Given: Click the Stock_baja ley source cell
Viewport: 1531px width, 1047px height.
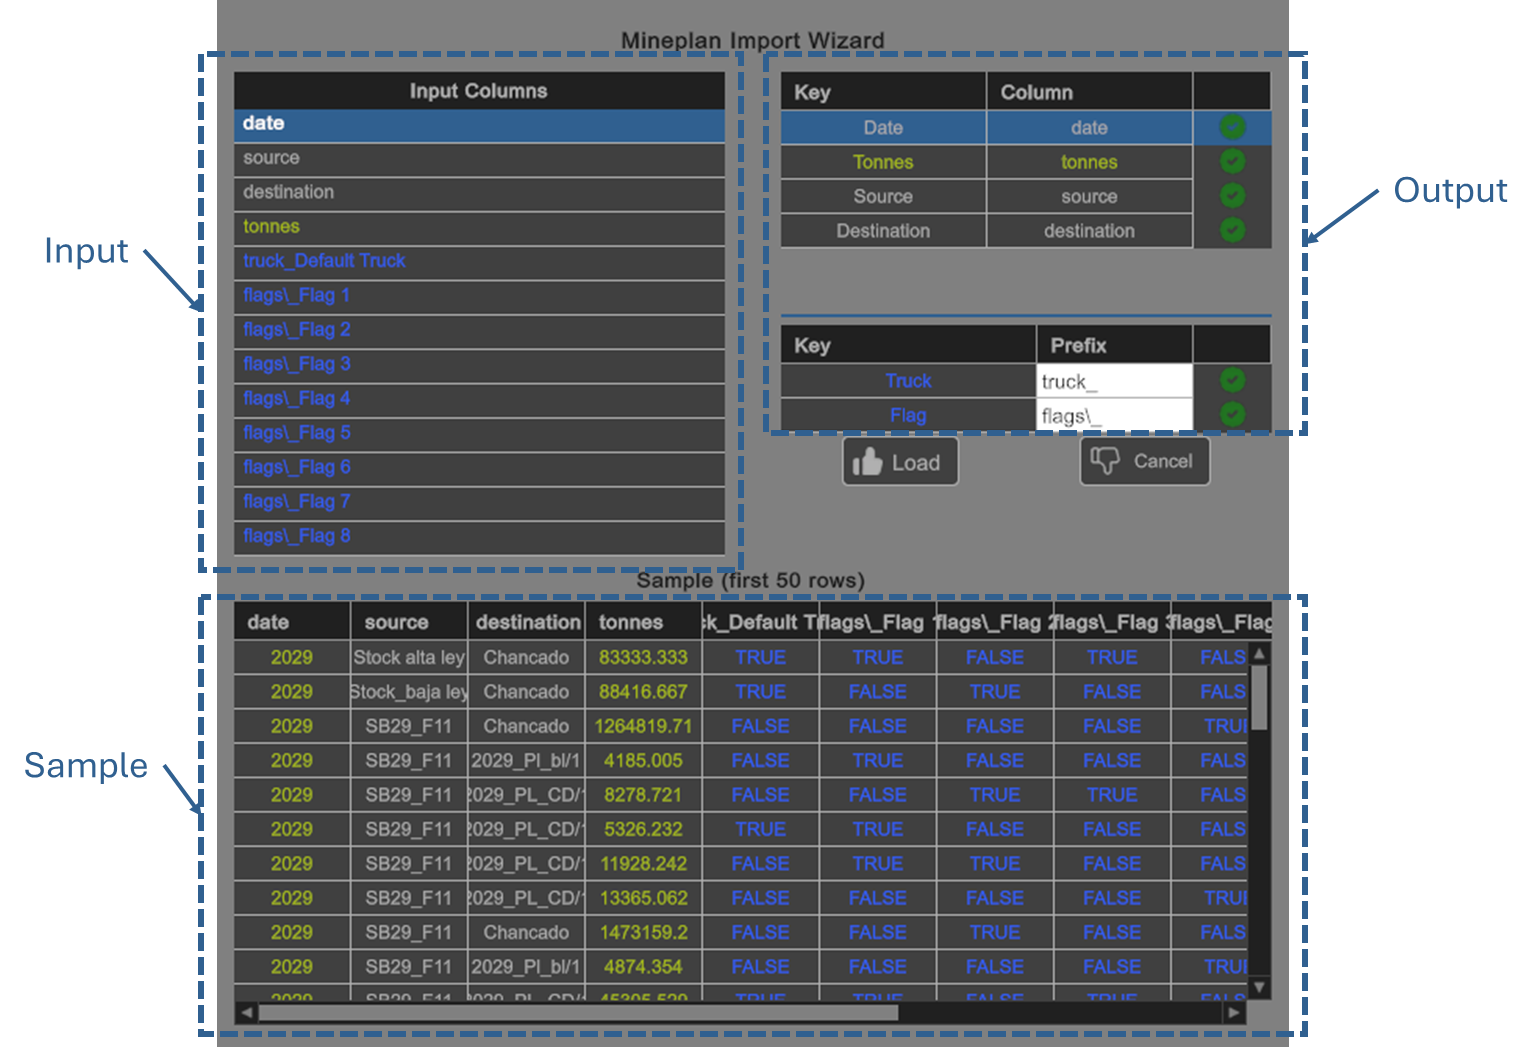Looking at the screenshot, I should tap(409, 692).
